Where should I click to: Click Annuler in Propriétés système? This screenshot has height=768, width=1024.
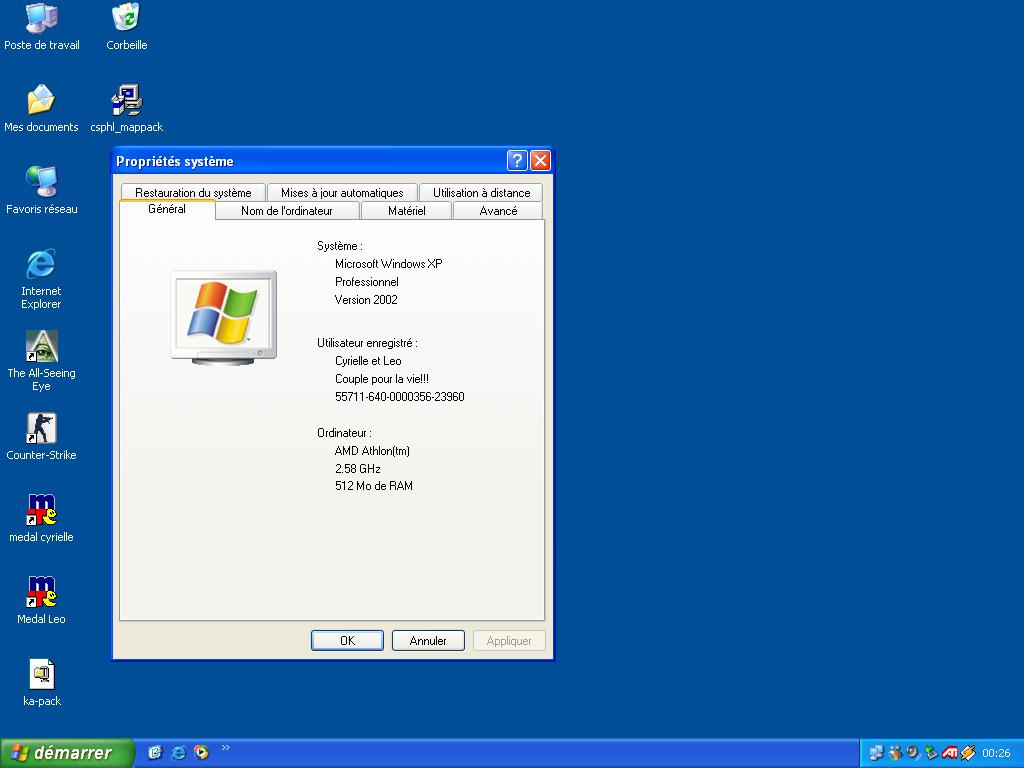(x=428, y=641)
